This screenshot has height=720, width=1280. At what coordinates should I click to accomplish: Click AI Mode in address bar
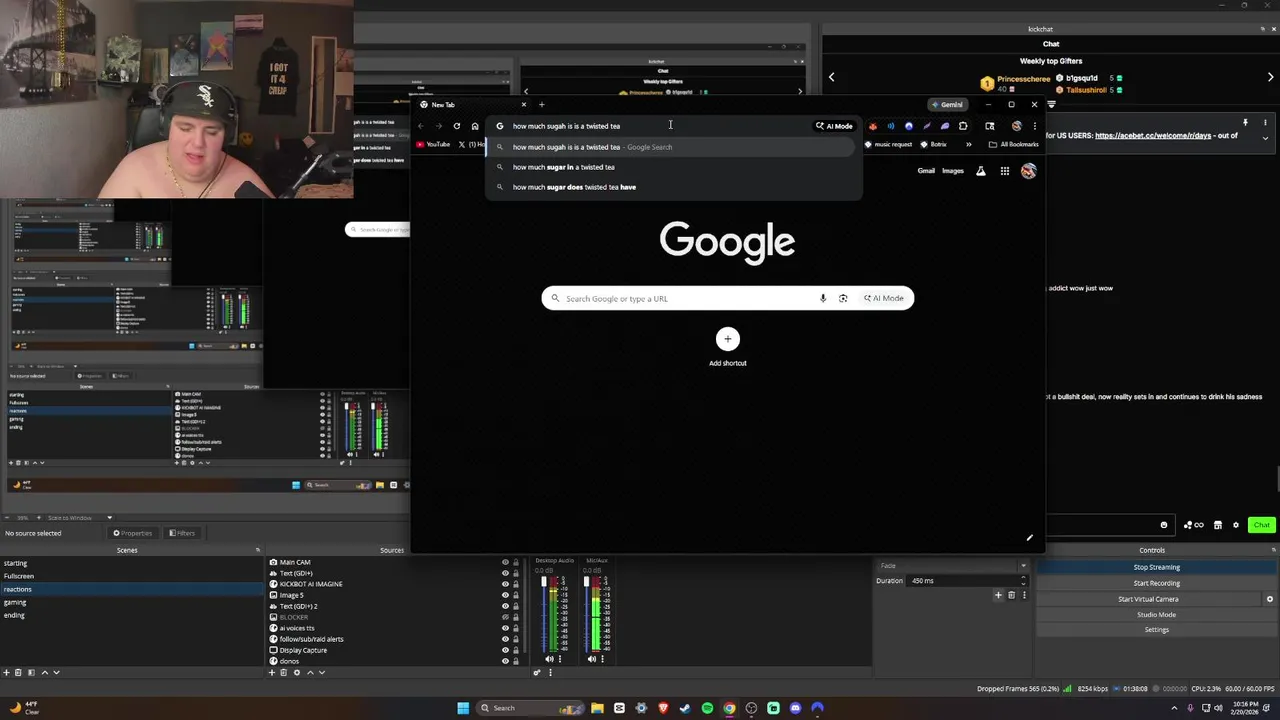[x=834, y=126]
